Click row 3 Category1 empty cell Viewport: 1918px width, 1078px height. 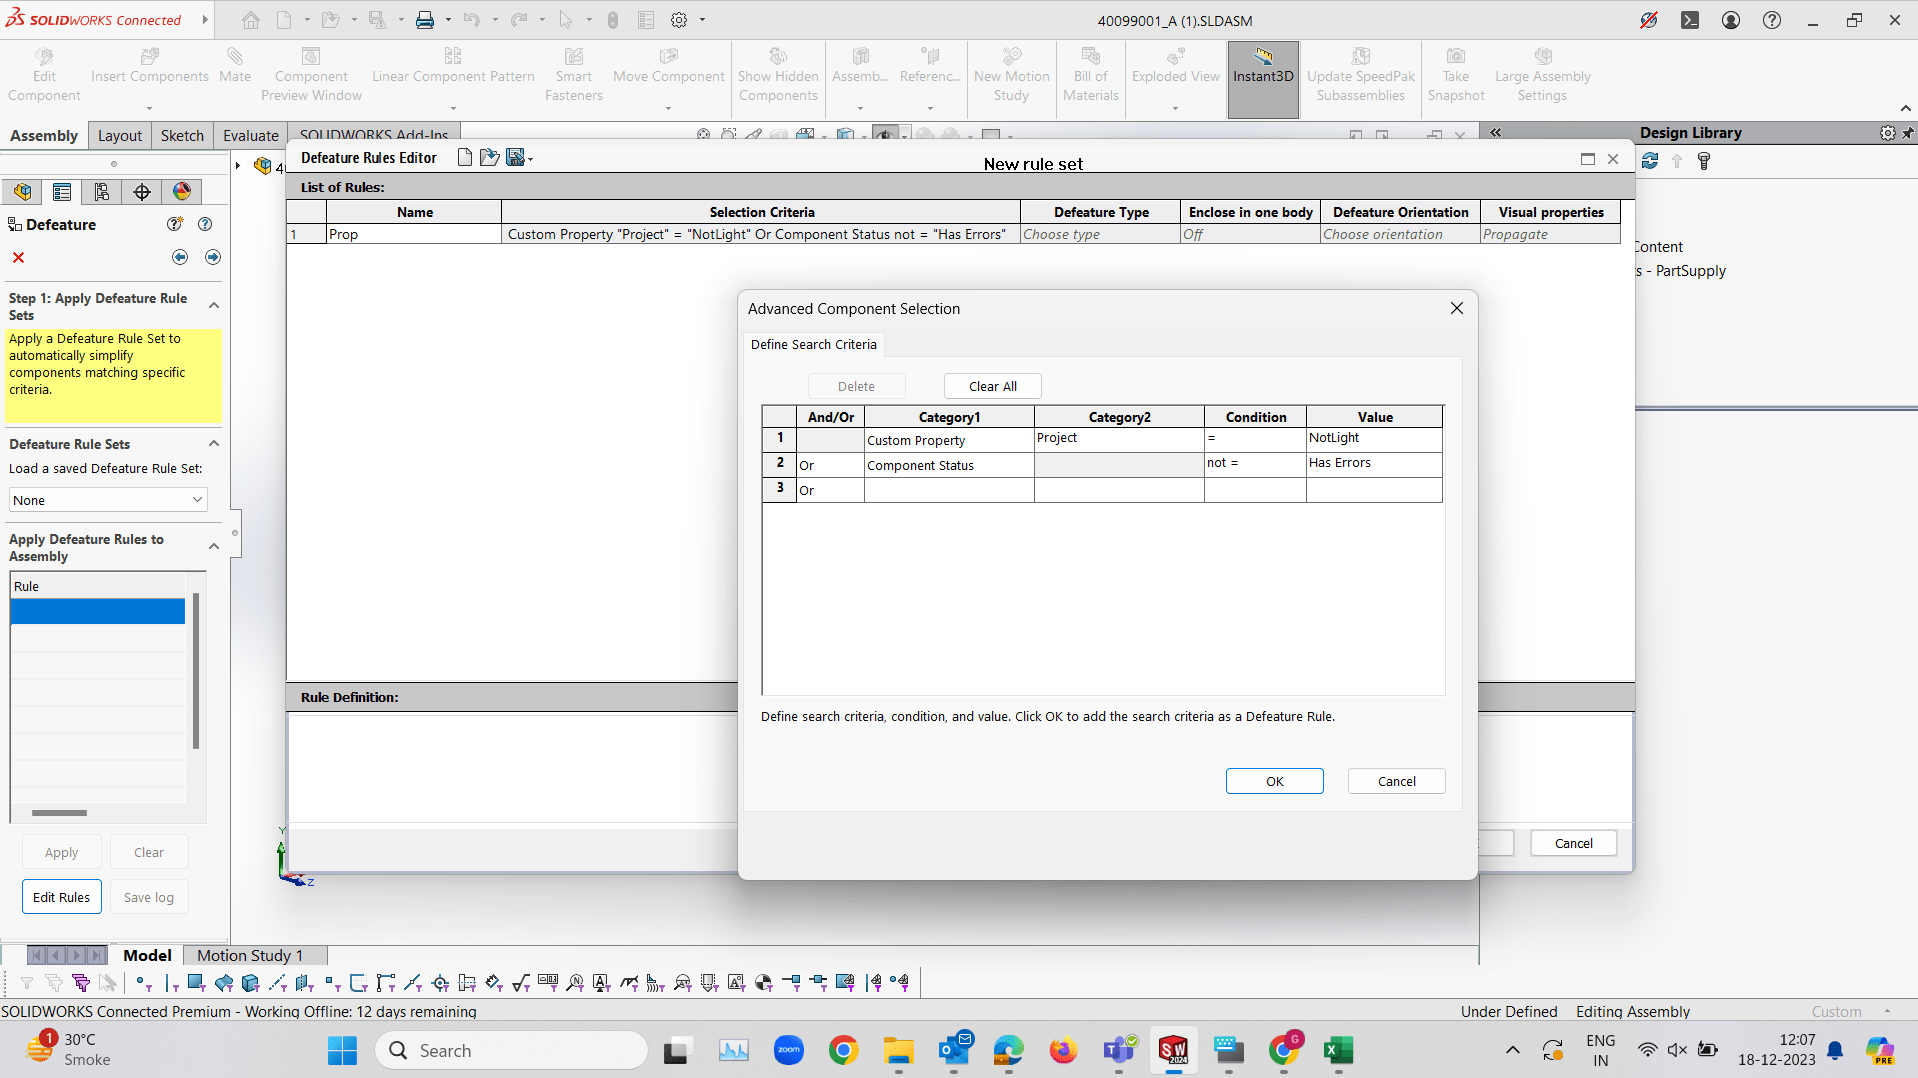pos(949,489)
